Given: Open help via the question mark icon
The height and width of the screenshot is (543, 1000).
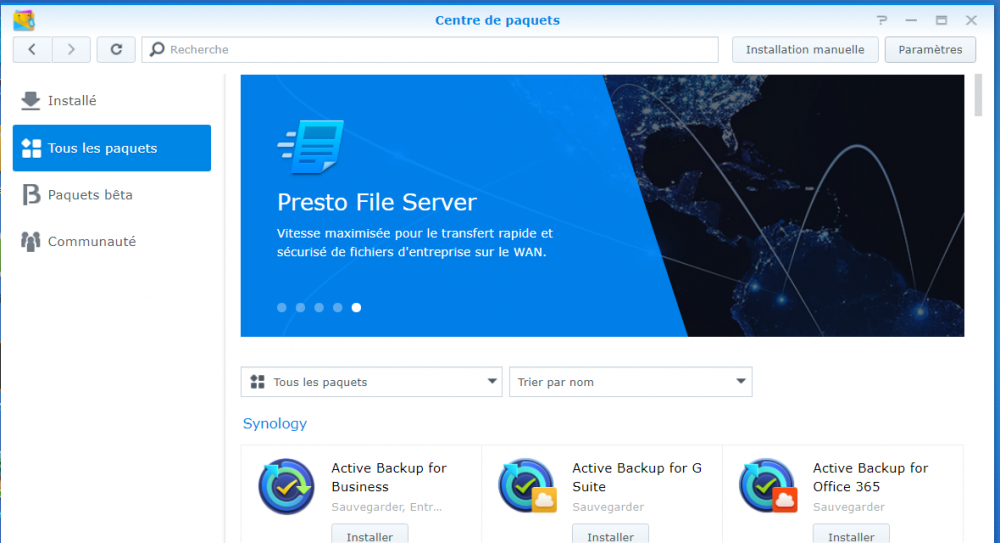Looking at the screenshot, I should [x=881, y=20].
